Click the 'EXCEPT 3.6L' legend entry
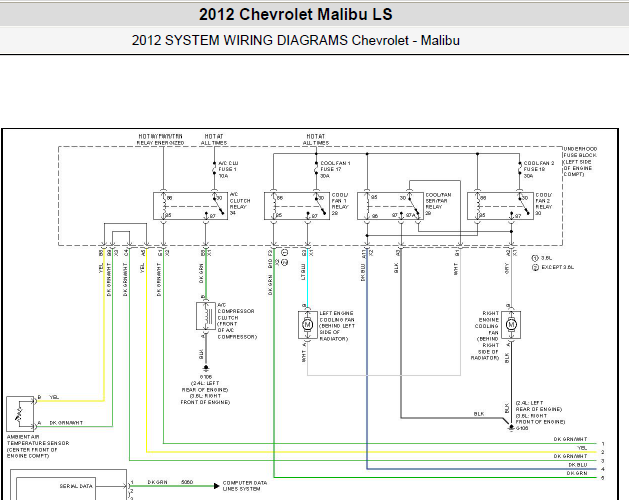 pos(553,267)
